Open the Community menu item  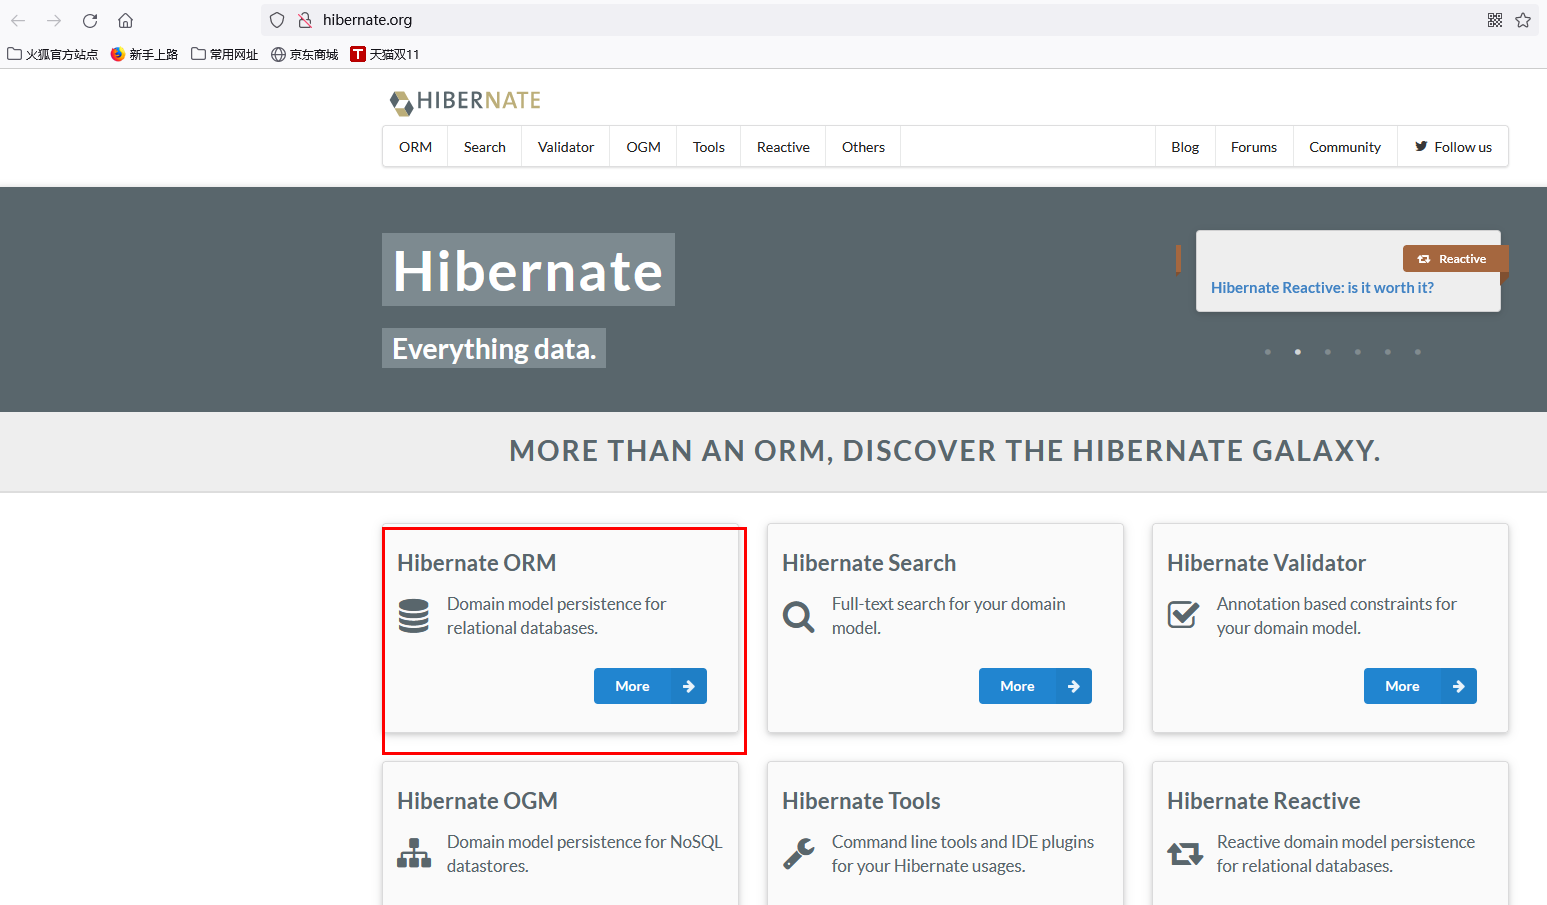coord(1345,147)
